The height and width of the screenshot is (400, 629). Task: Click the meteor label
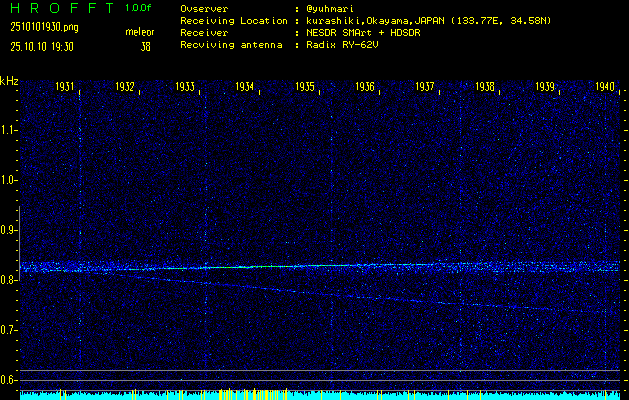[139, 32]
